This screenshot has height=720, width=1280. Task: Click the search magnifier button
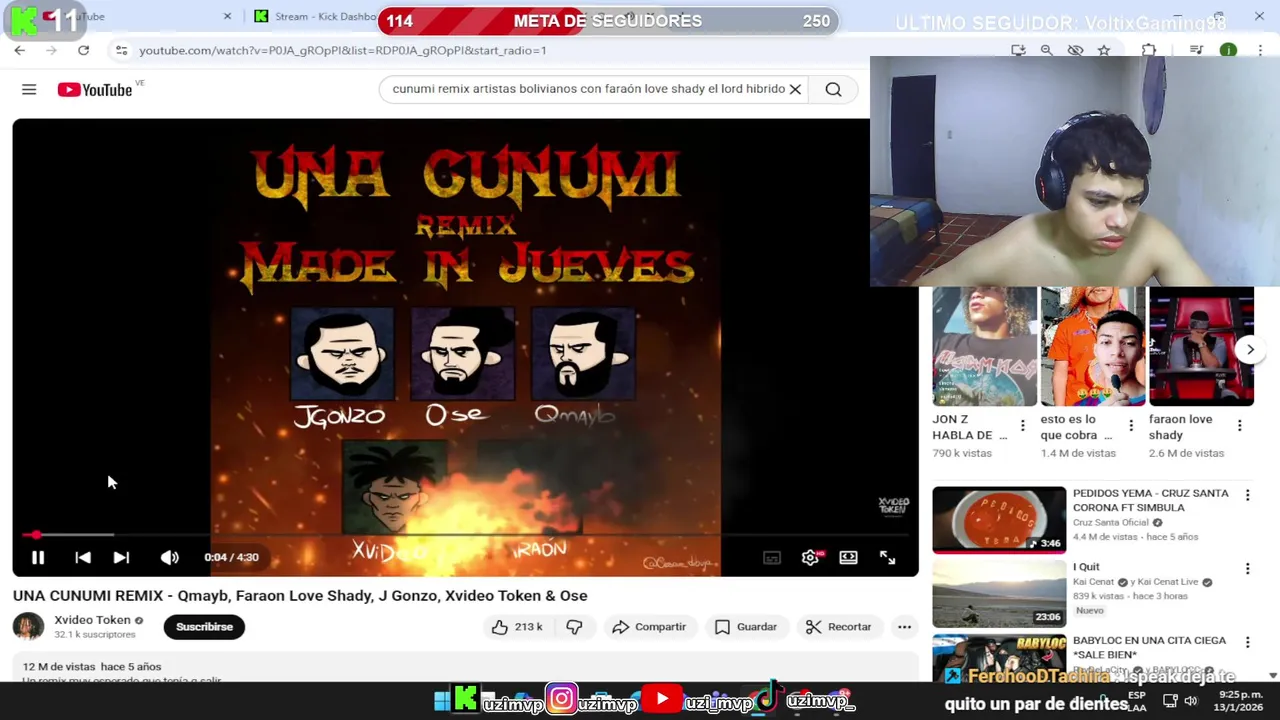(x=833, y=89)
